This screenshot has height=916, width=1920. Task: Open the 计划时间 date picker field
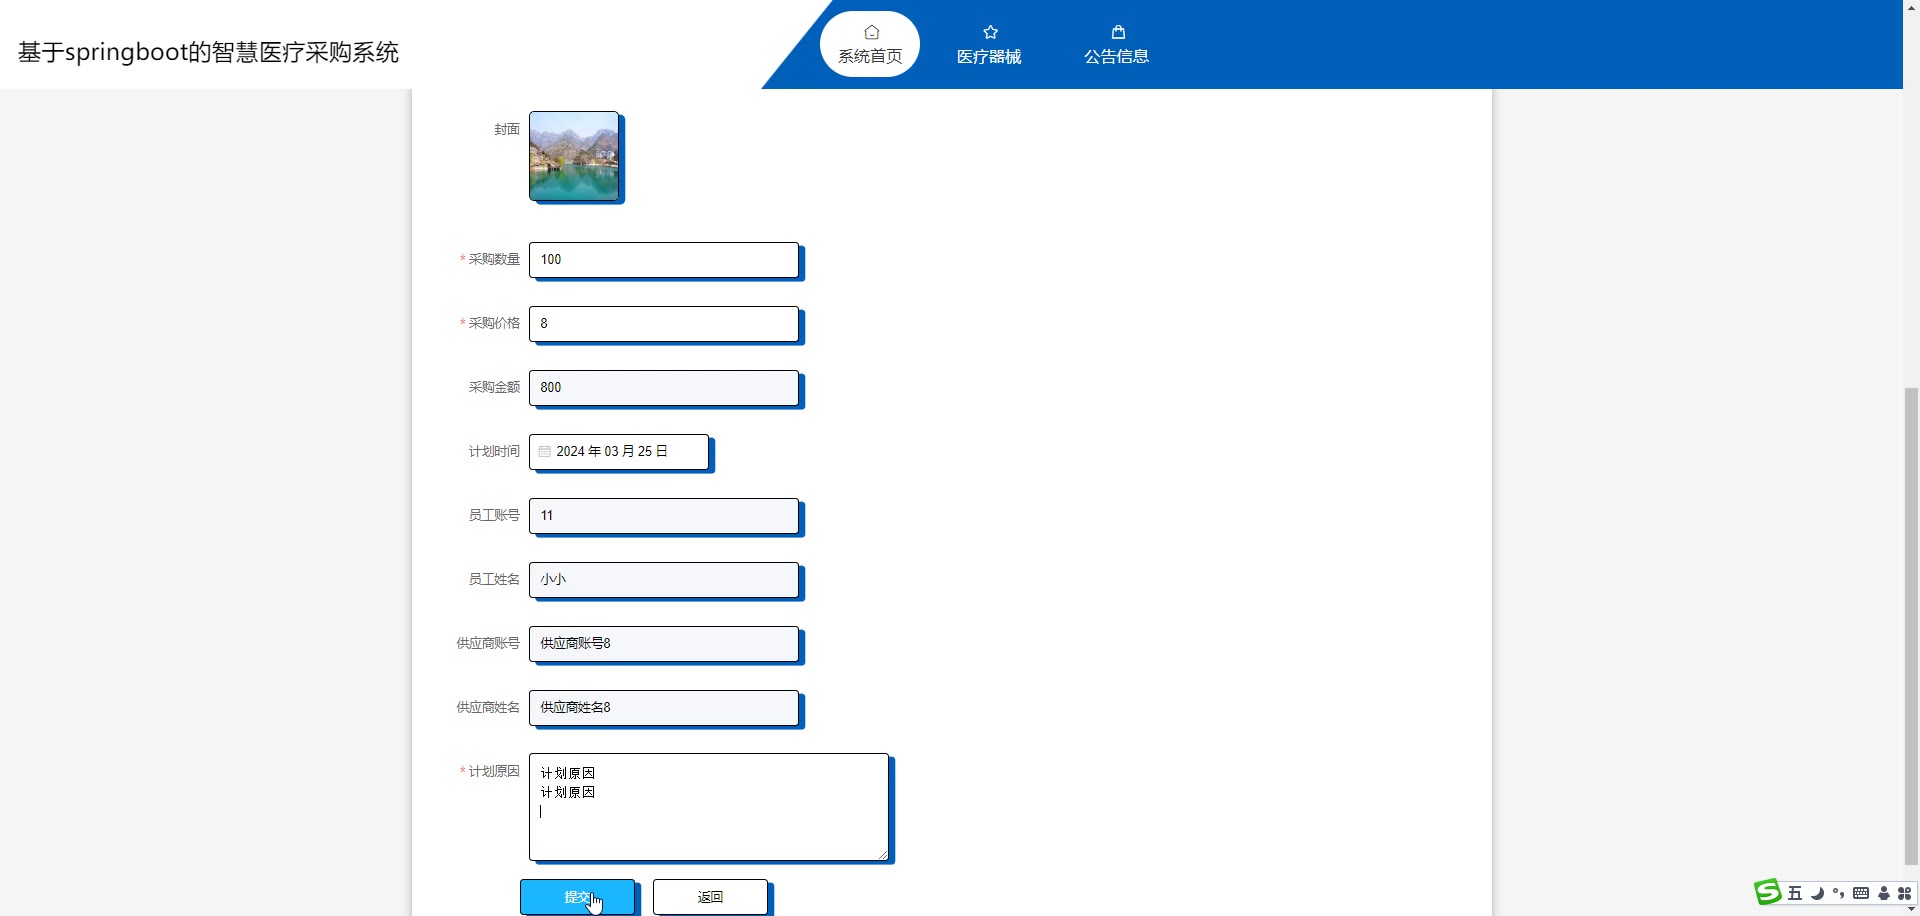[619, 451]
